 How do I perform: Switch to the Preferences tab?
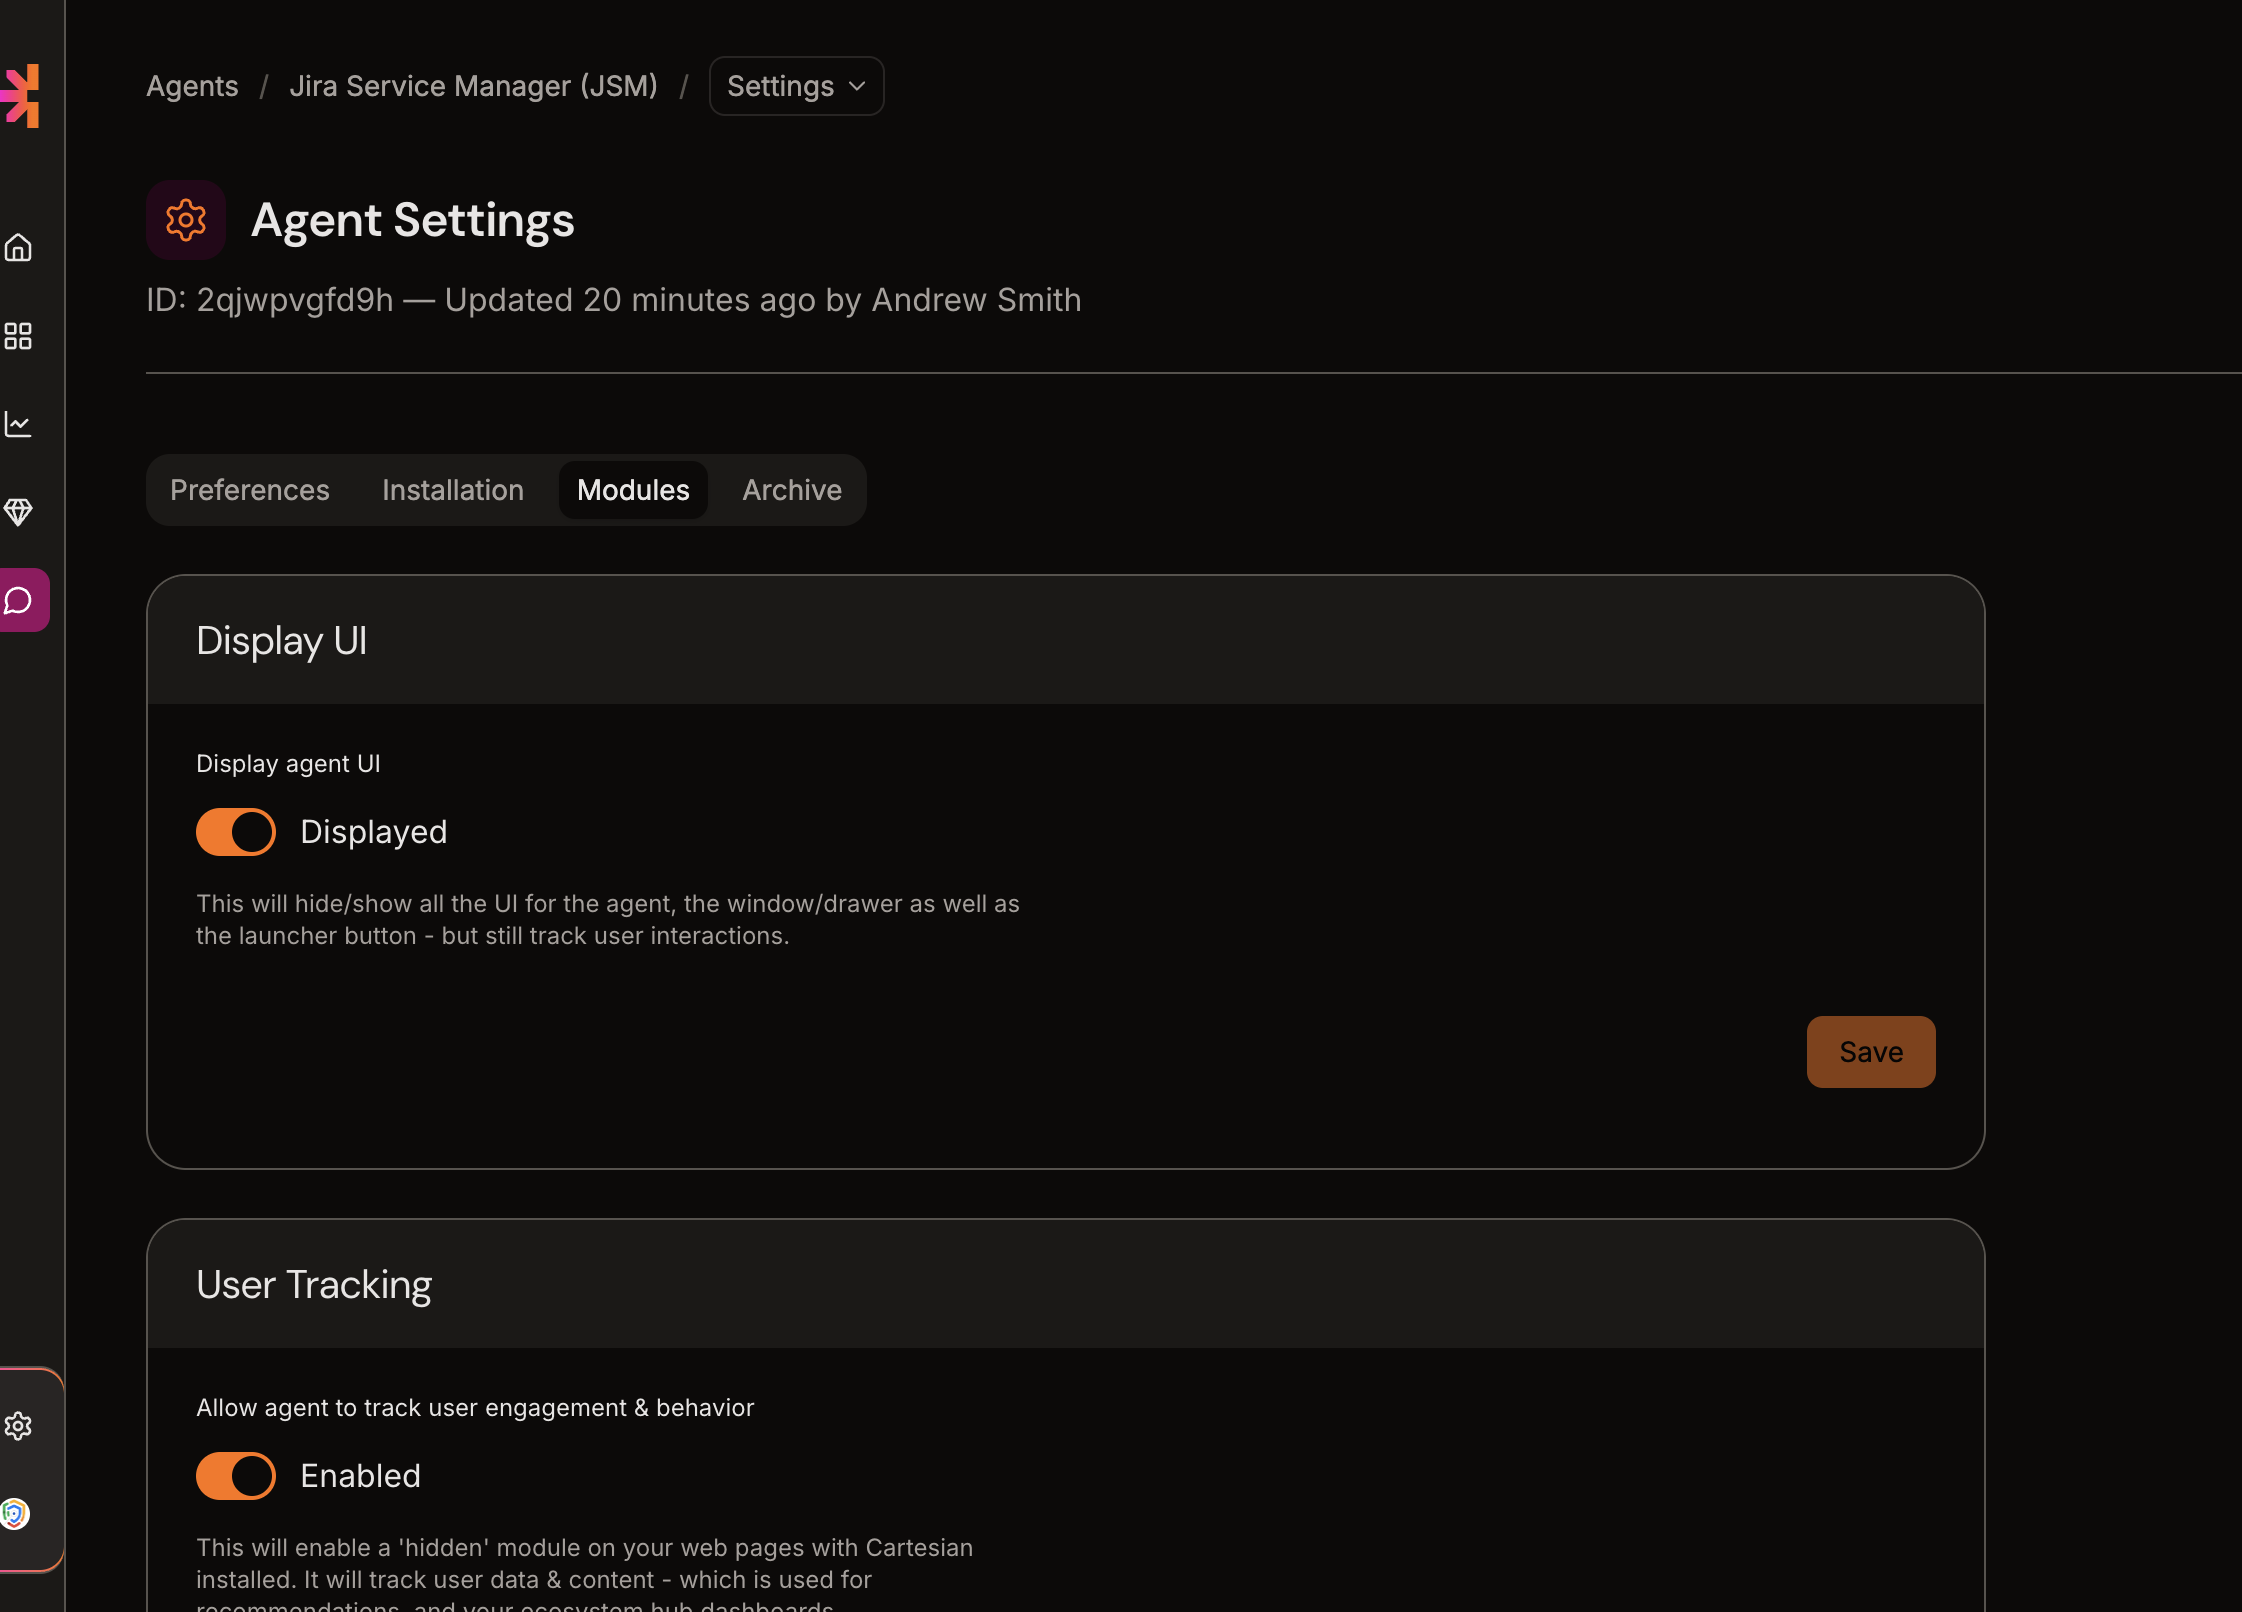pos(250,490)
